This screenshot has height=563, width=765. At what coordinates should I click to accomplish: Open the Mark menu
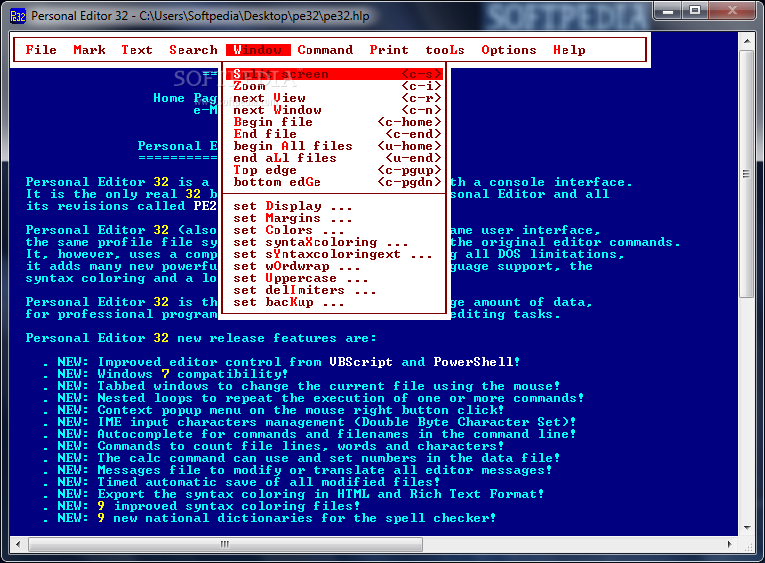[x=89, y=50]
